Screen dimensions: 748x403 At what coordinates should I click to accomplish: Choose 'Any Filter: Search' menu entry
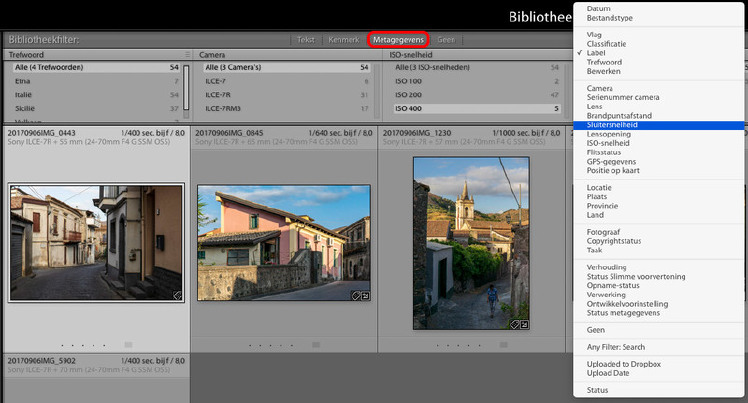pos(616,347)
